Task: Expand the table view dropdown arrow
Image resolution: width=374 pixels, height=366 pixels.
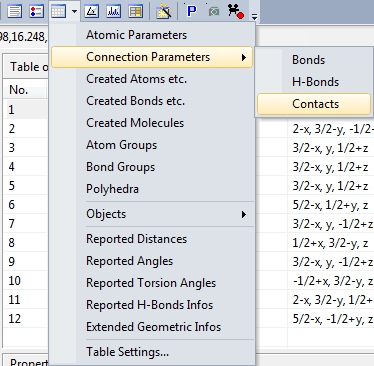Action: click(x=74, y=11)
